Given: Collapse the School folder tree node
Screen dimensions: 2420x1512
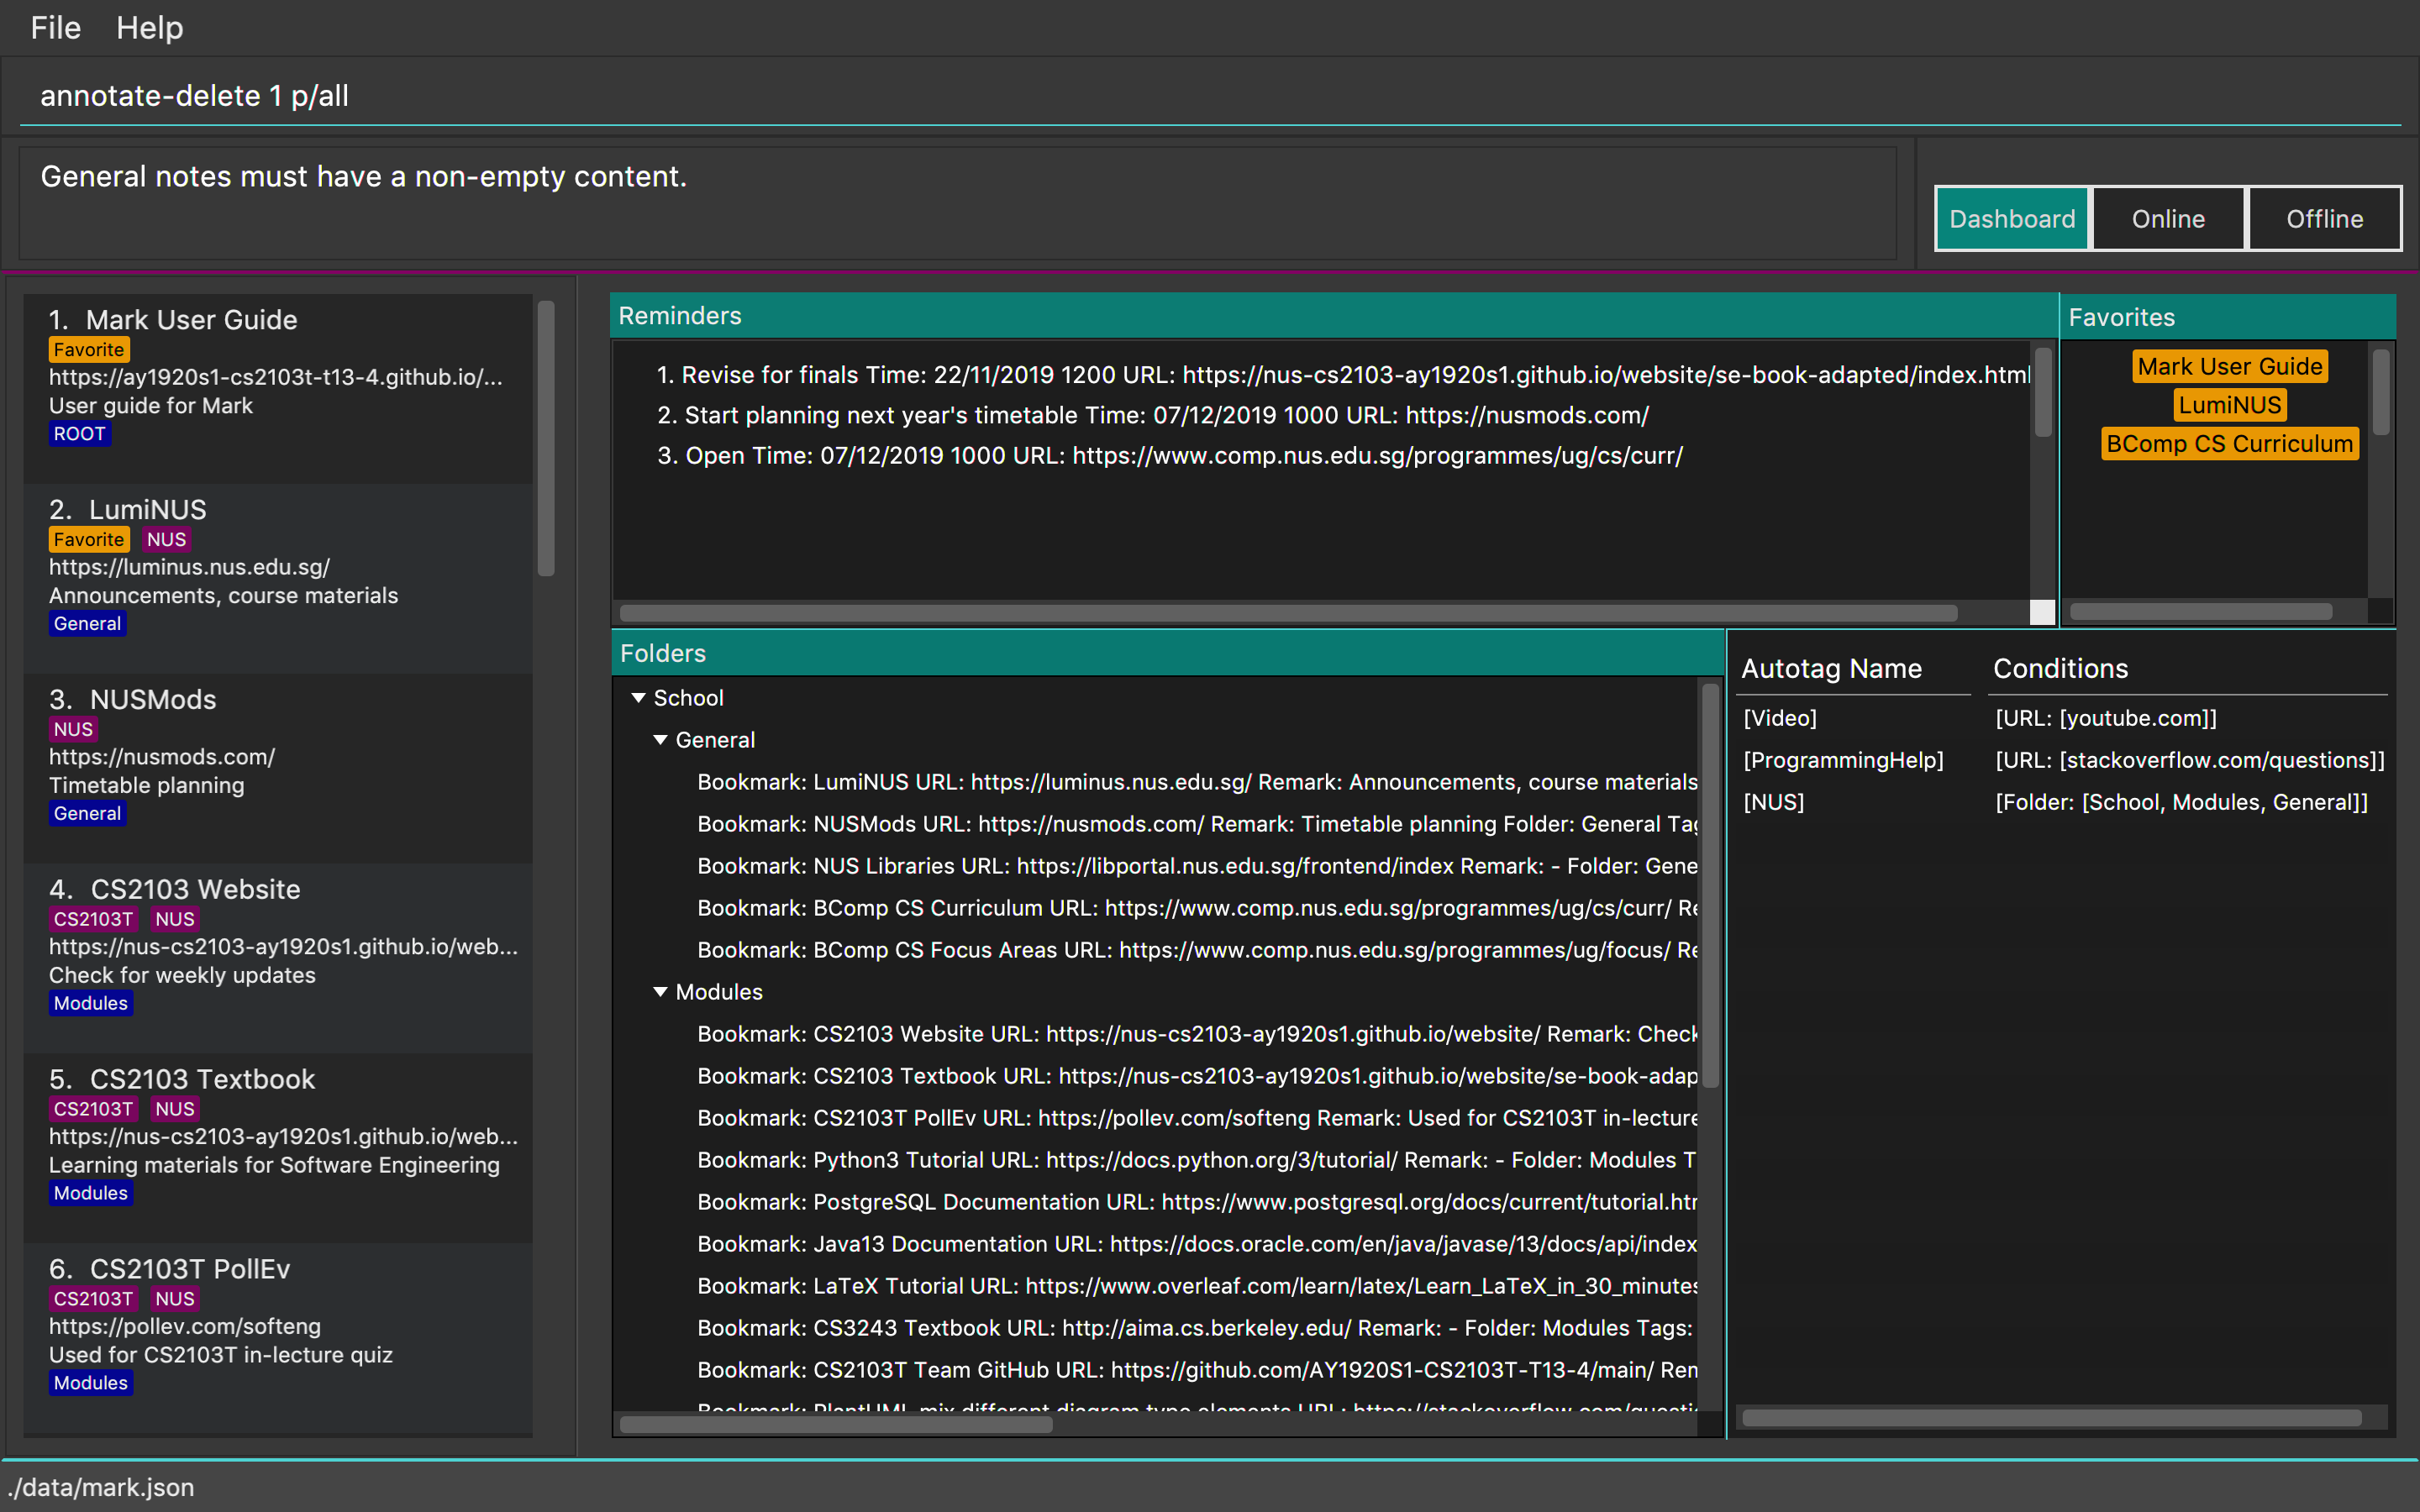Looking at the screenshot, I should [x=638, y=698].
